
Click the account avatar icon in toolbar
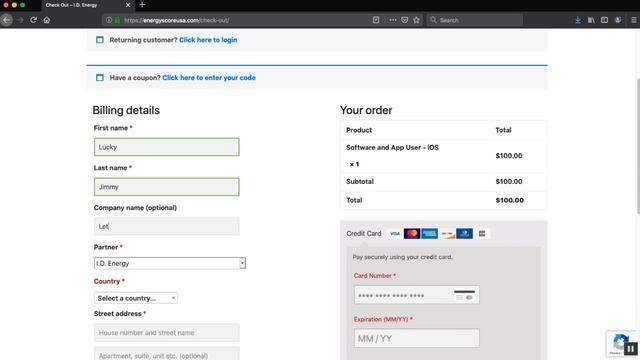[618, 20]
